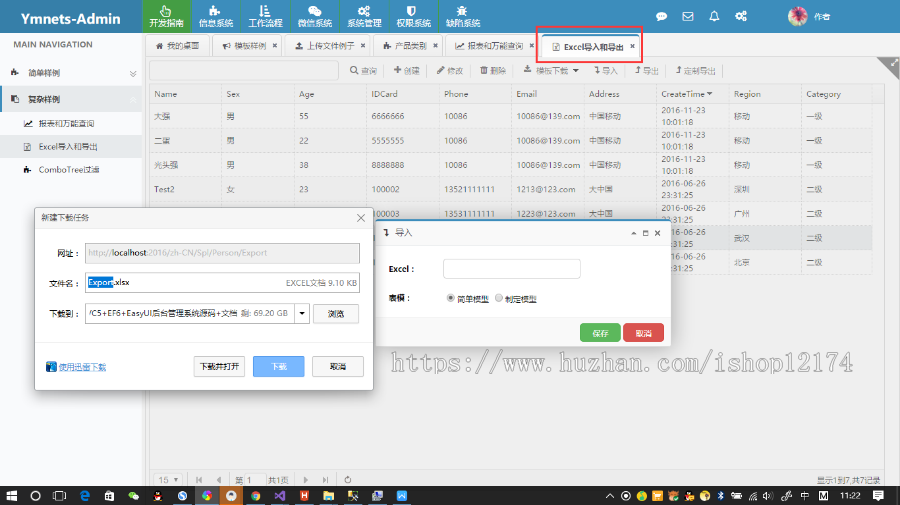Viewport: 900px width, 505px height.
Task: Open ComboTree过滤 in the sidebar
Action: pos(71,170)
